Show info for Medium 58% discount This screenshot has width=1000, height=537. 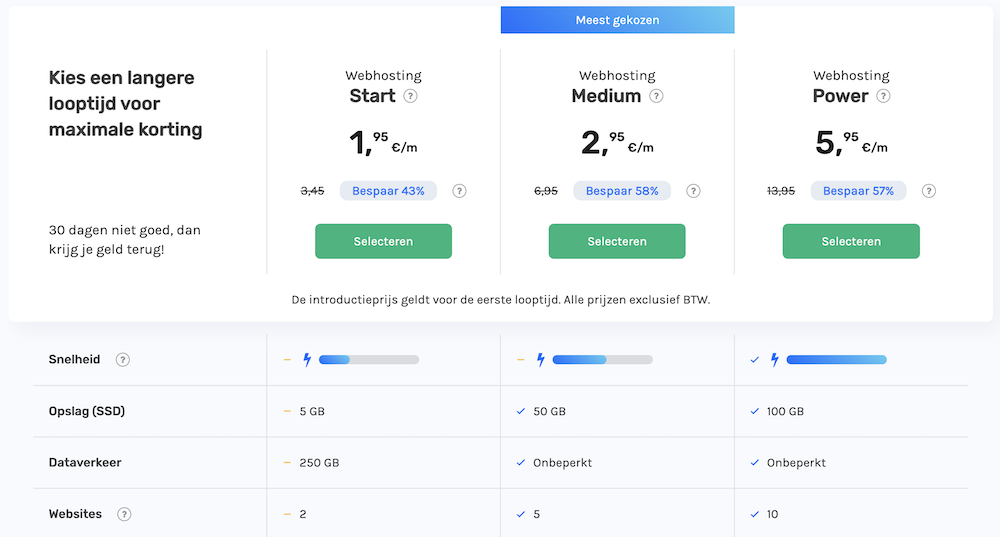[x=693, y=191]
